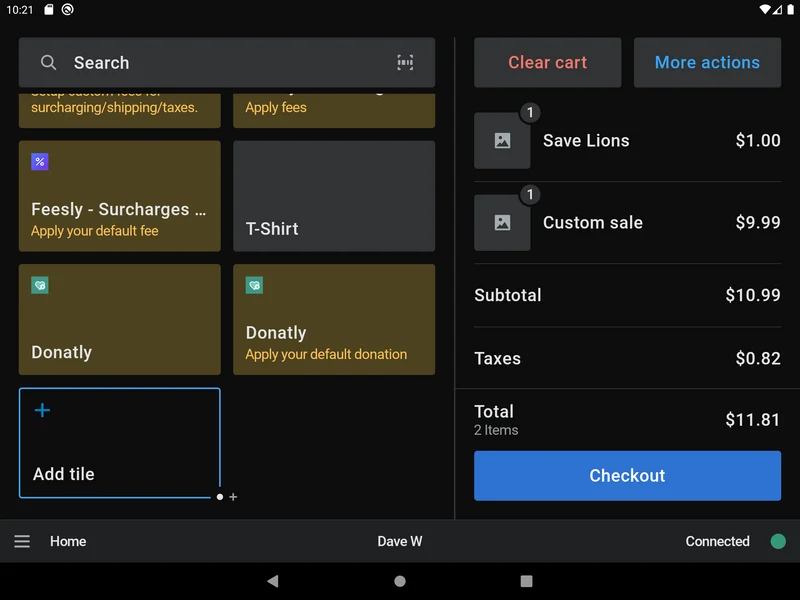Tap the Subtotal label
The width and height of the screenshot is (800, 600).
coord(508,295)
